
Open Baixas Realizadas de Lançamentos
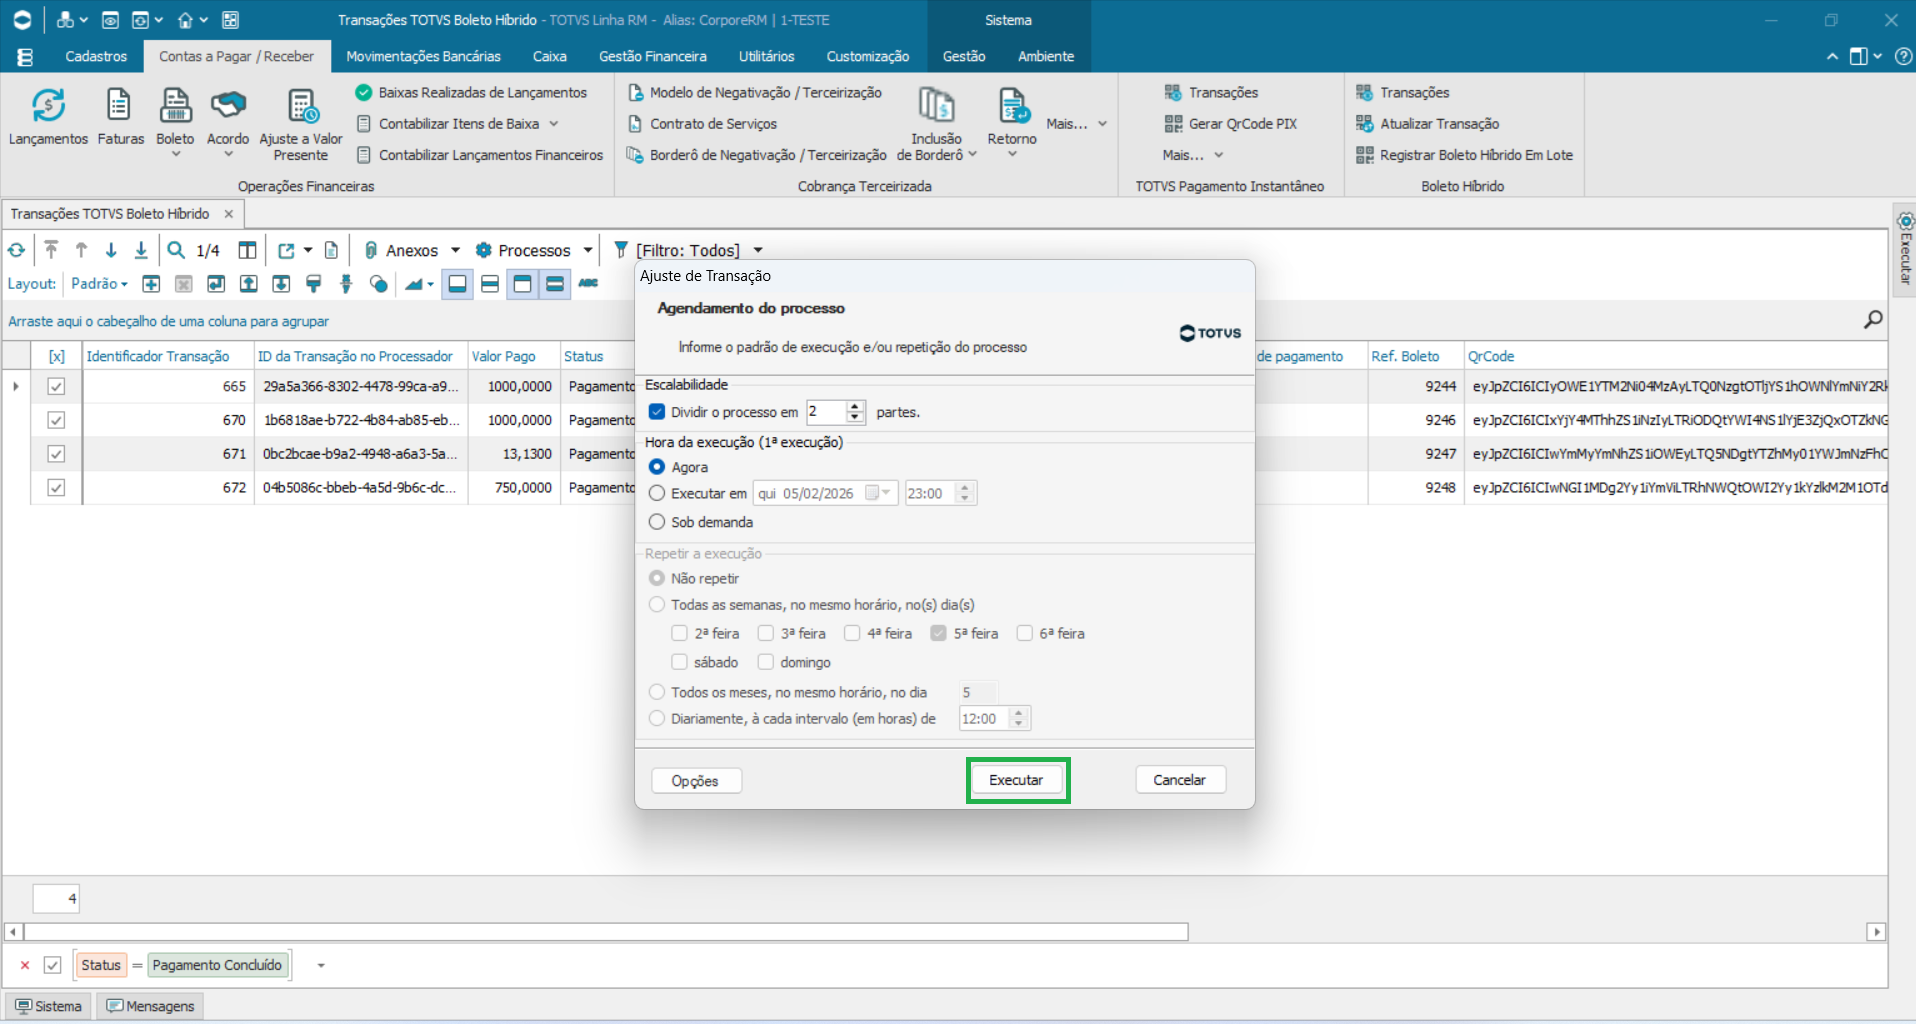pos(471,92)
